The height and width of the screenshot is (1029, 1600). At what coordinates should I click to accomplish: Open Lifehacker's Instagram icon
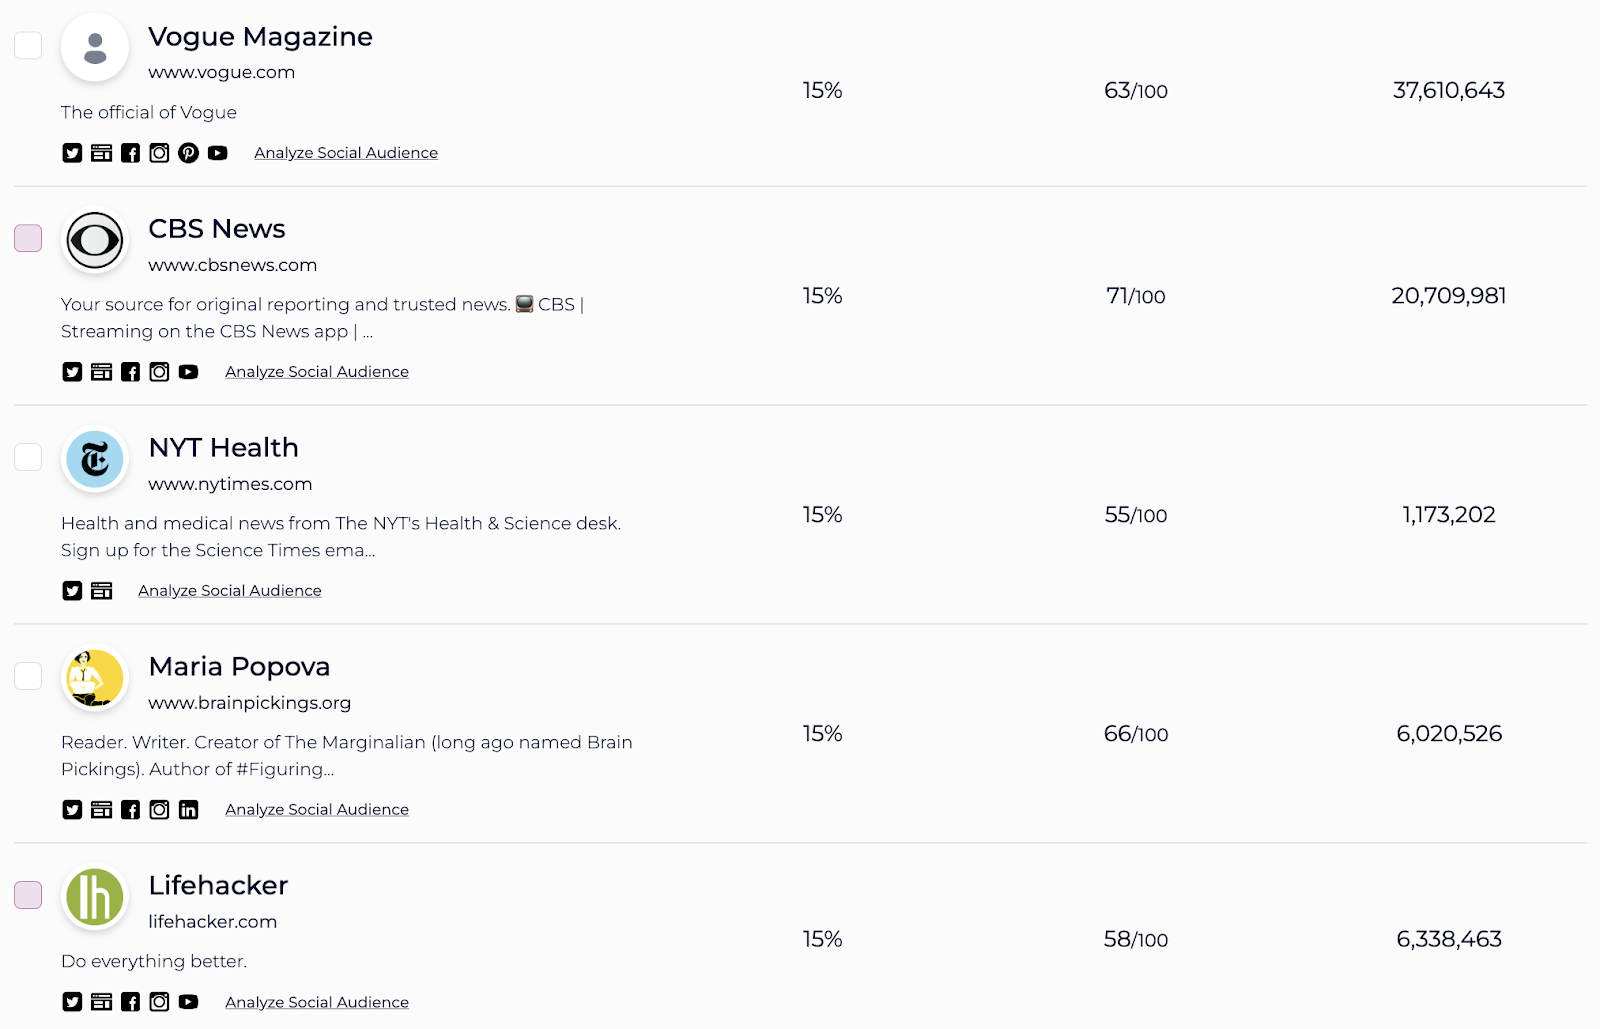159,1002
